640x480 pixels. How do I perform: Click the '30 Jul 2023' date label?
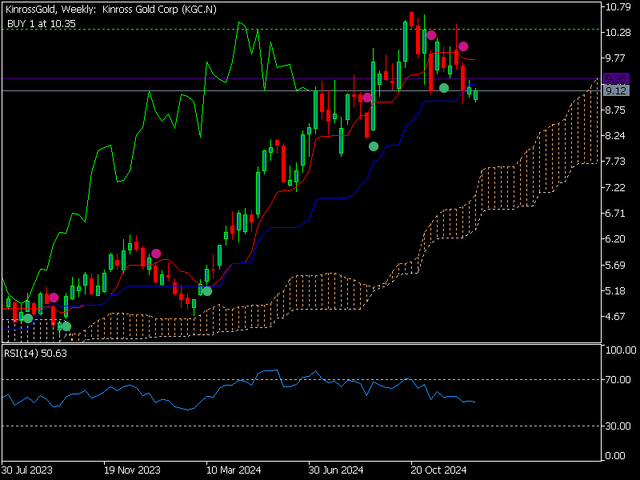tap(27, 470)
